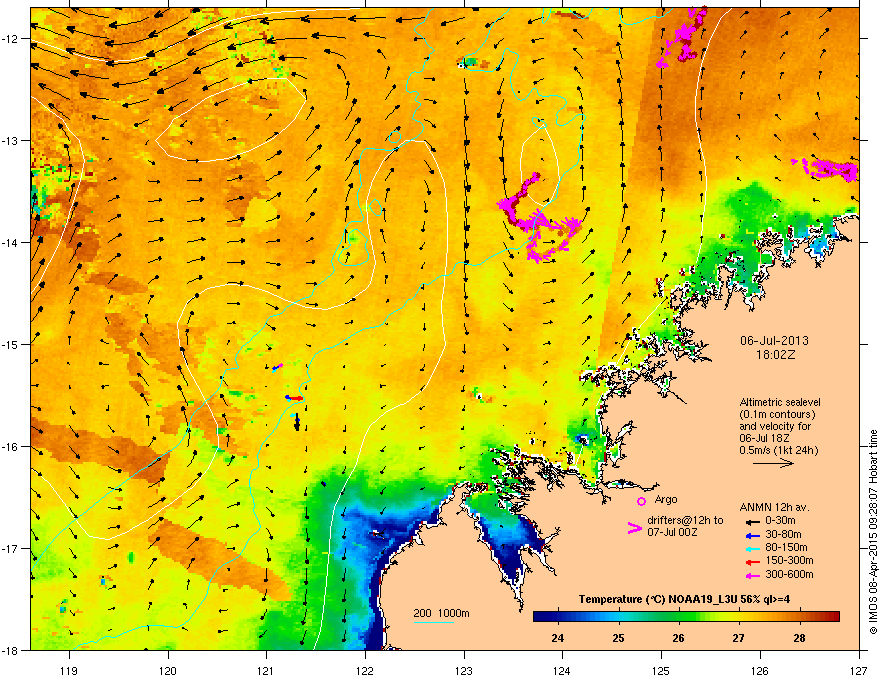Click the 0.5m/s velocity scale arrow

pos(773,463)
